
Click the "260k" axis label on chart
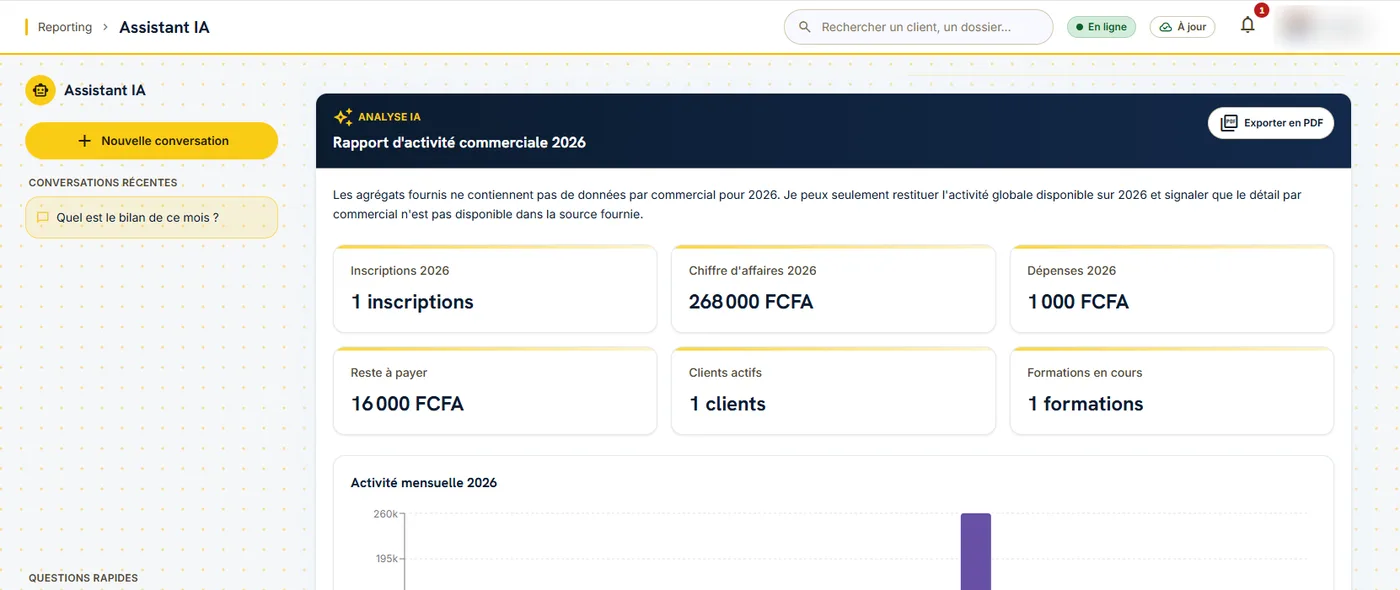coord(386,514)
